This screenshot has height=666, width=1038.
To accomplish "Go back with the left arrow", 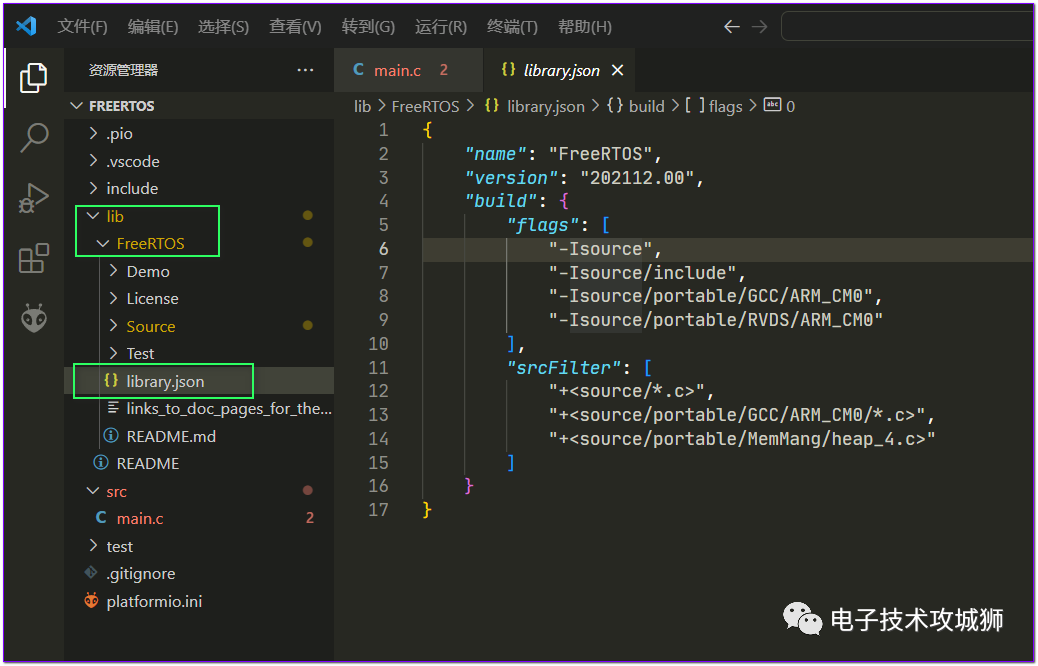I will 731,27.
